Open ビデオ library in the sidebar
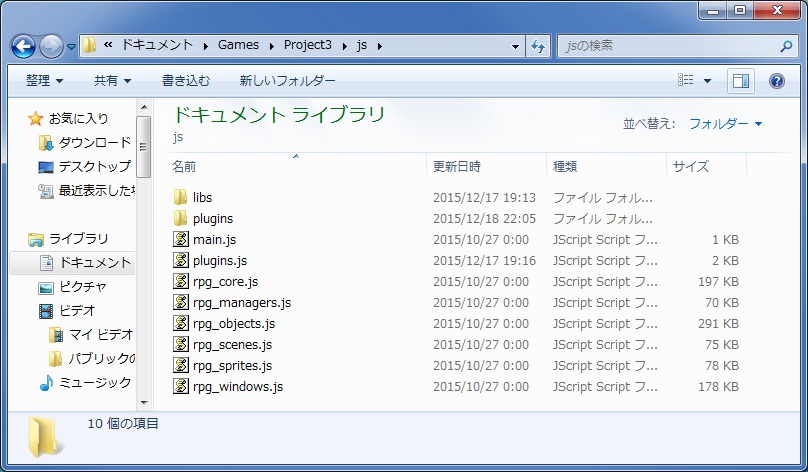Screen dimensions: 808x472 pyautogui.click(x=67, y=311)
